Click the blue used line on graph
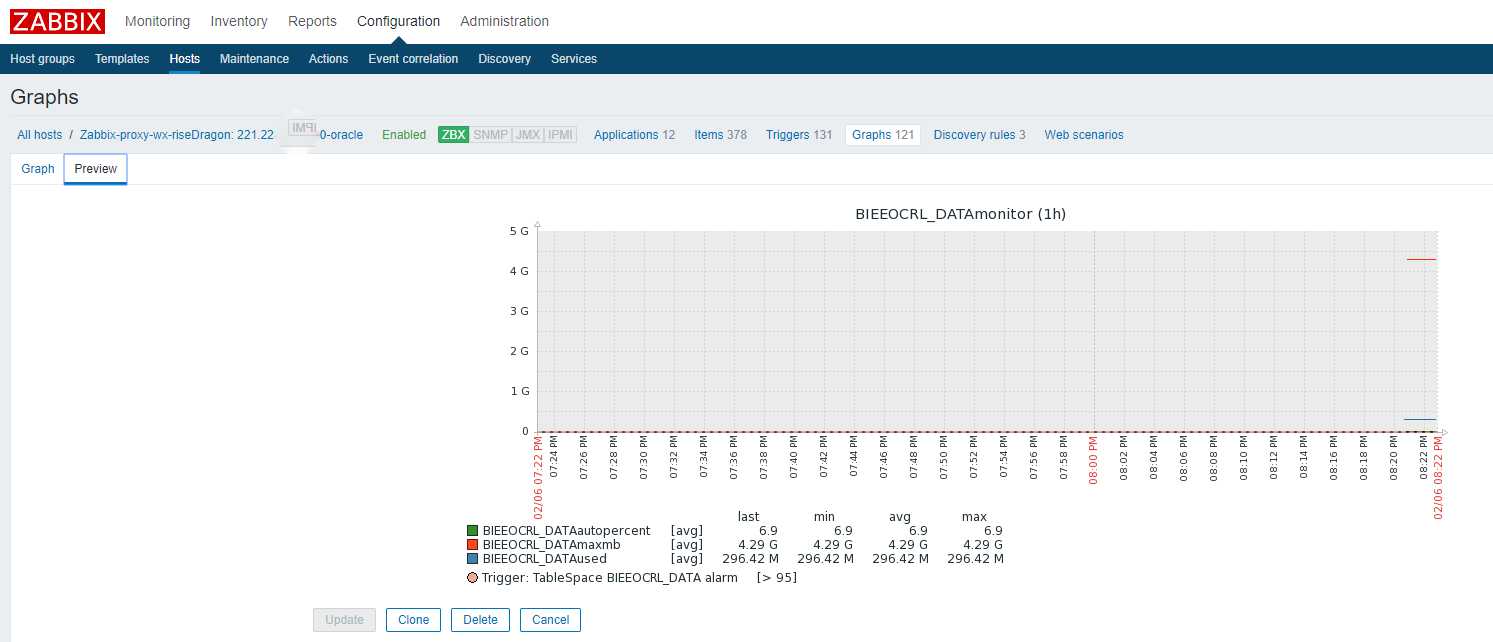Viewport: 1493px width, 642px height. pos(1419,419)
